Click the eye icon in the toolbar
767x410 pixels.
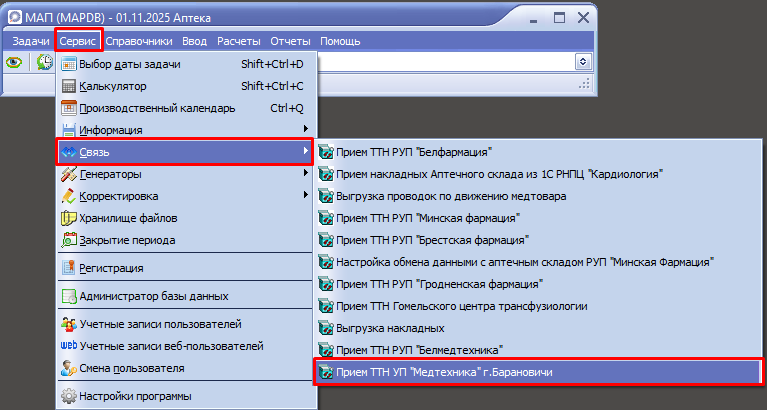(x=15, y=62)
